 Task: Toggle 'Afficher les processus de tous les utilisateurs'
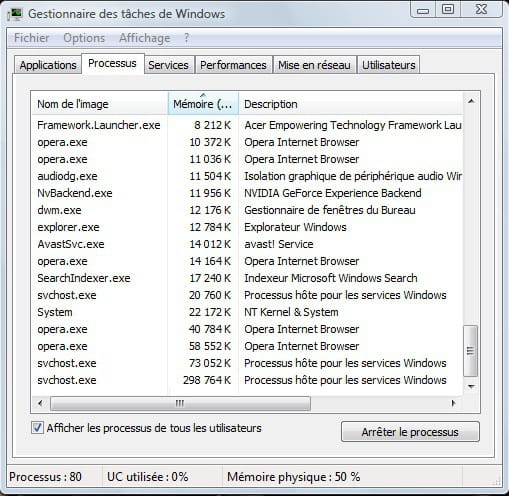(x=37, y=428)
